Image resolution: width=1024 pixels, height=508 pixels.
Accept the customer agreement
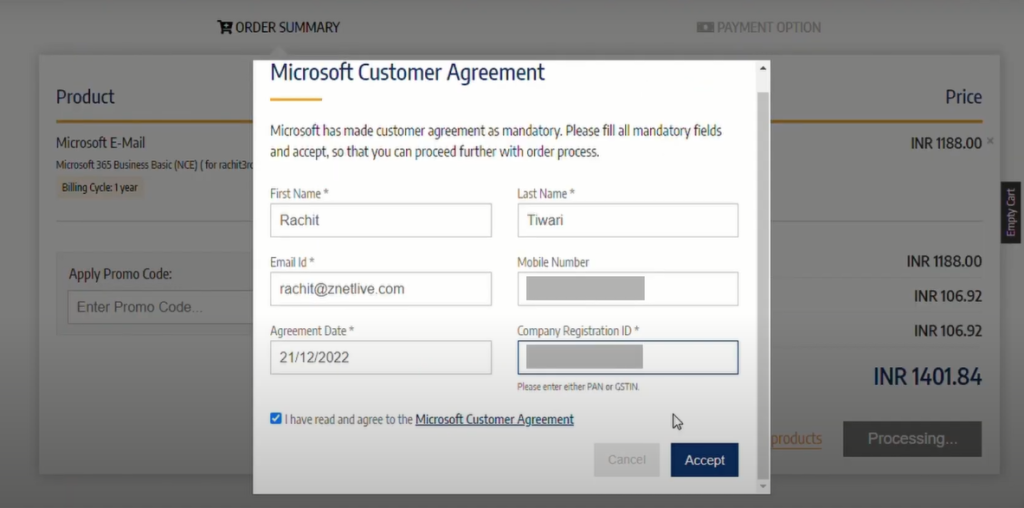[705, 460]
